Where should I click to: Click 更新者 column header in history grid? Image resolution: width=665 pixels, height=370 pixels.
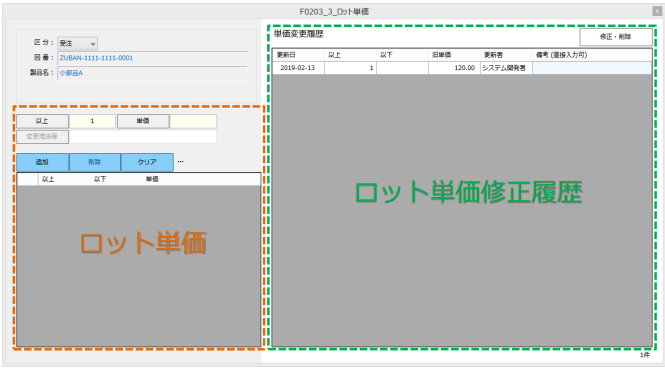point(506,55)
